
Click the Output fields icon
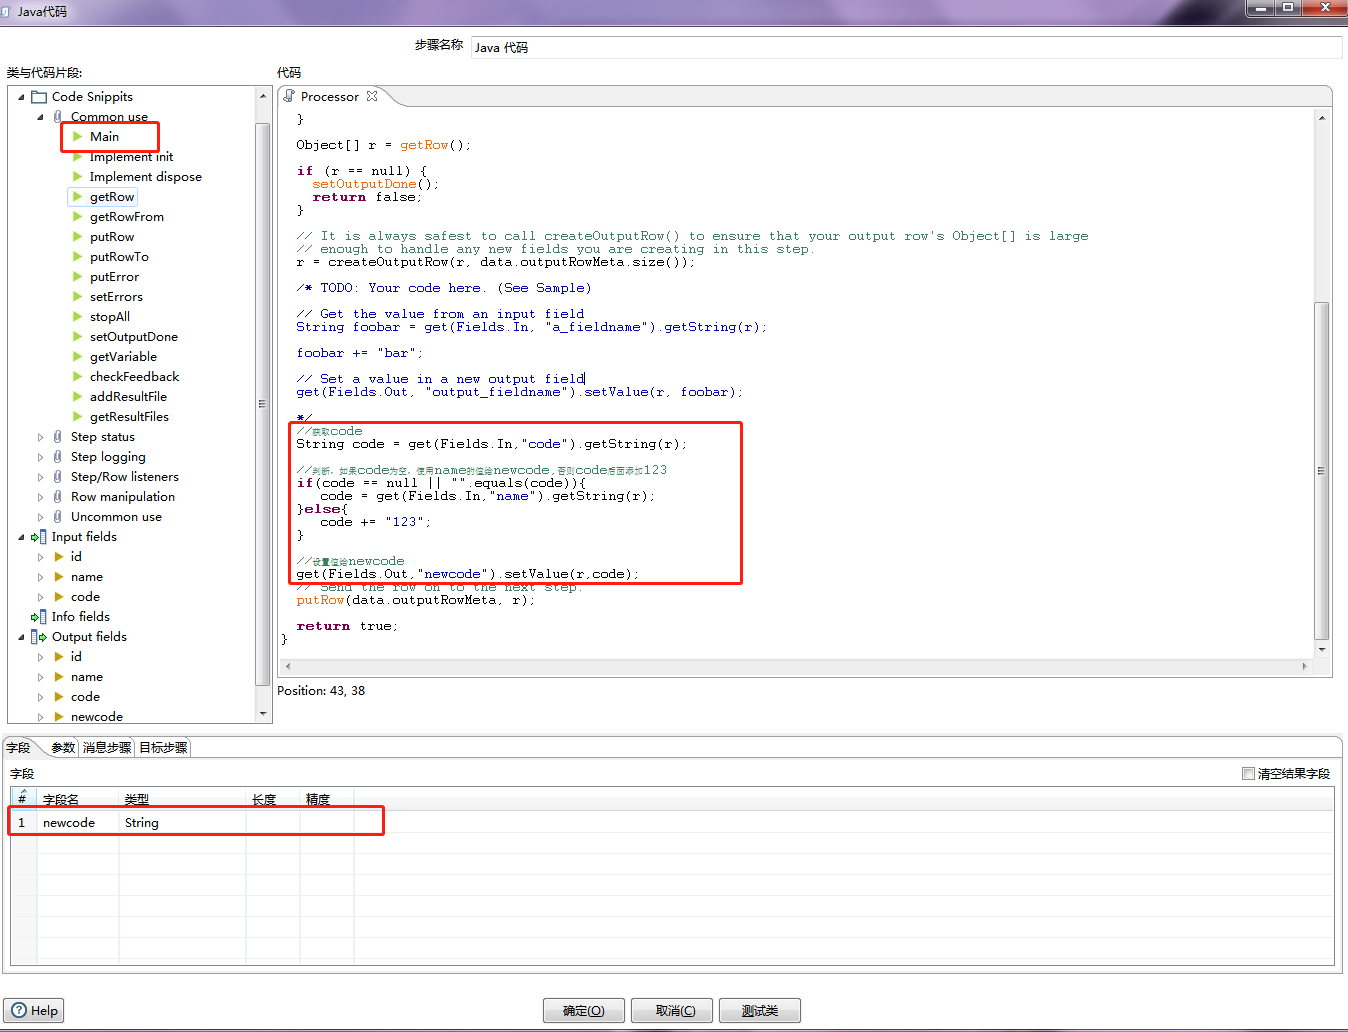pyautogui.click(x=39, y=637)
